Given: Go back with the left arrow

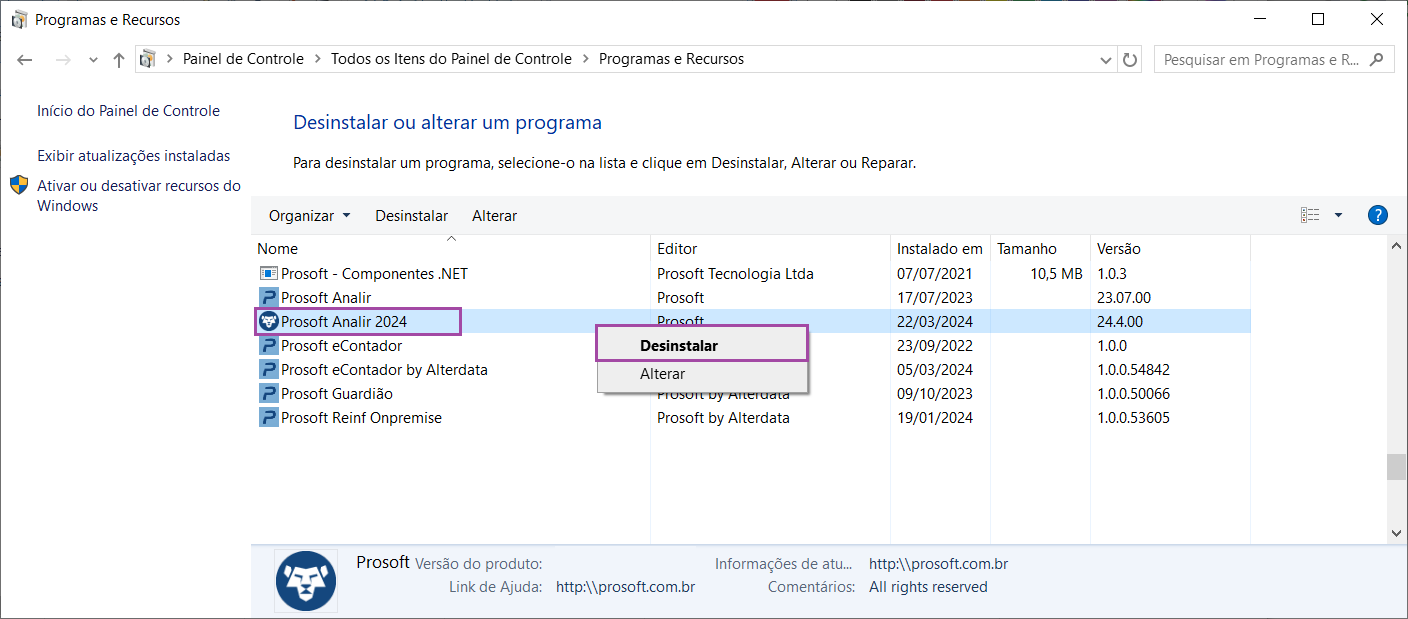Looking at the screenshot, I should coord(25,60).
